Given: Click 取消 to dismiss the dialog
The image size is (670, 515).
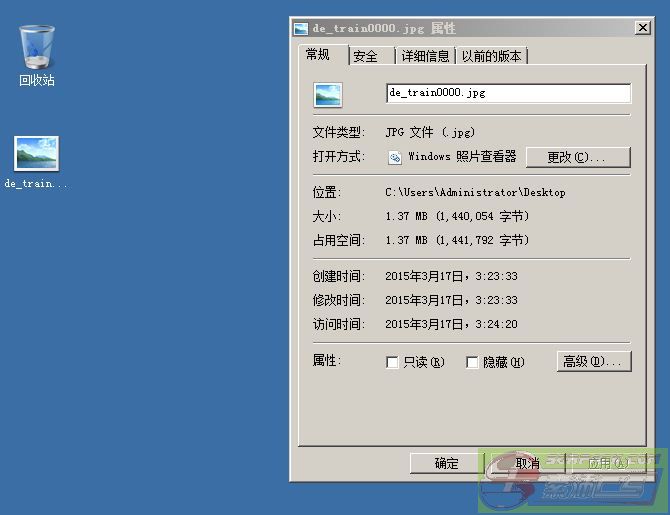Looking at the screenshot, I should pyautogui.click(x=527, y=463).
